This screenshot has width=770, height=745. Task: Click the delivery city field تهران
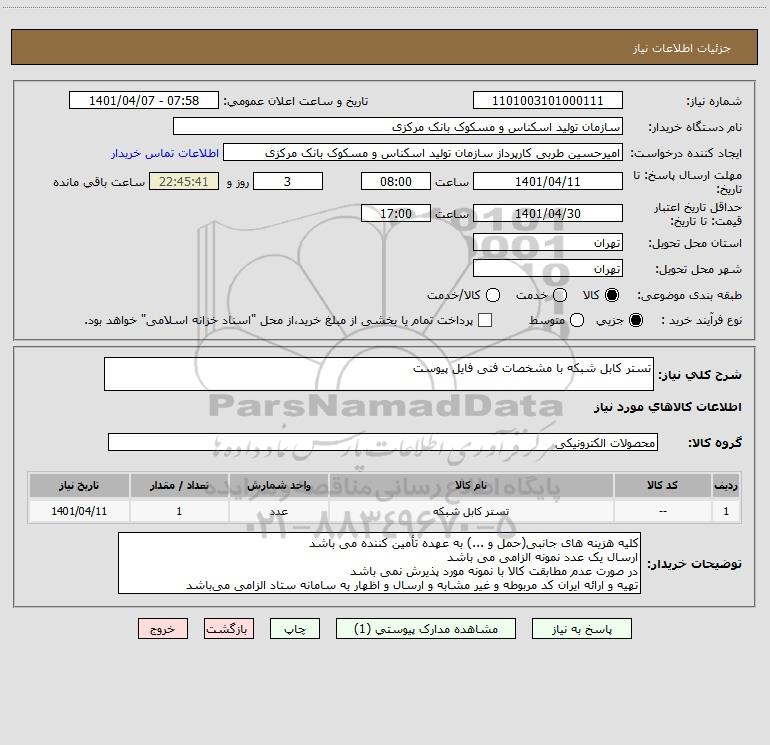pyautogui.click(x=548, y=268)
